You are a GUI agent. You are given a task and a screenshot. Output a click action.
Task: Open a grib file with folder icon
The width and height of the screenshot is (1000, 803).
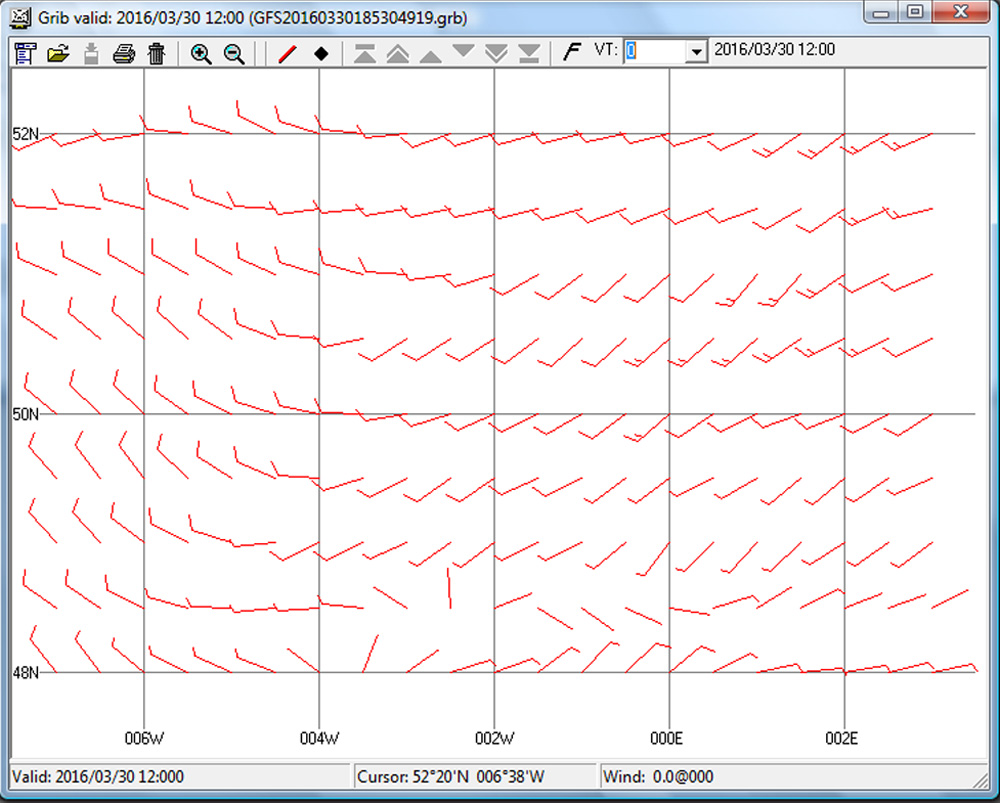click(x=57, y=53)
